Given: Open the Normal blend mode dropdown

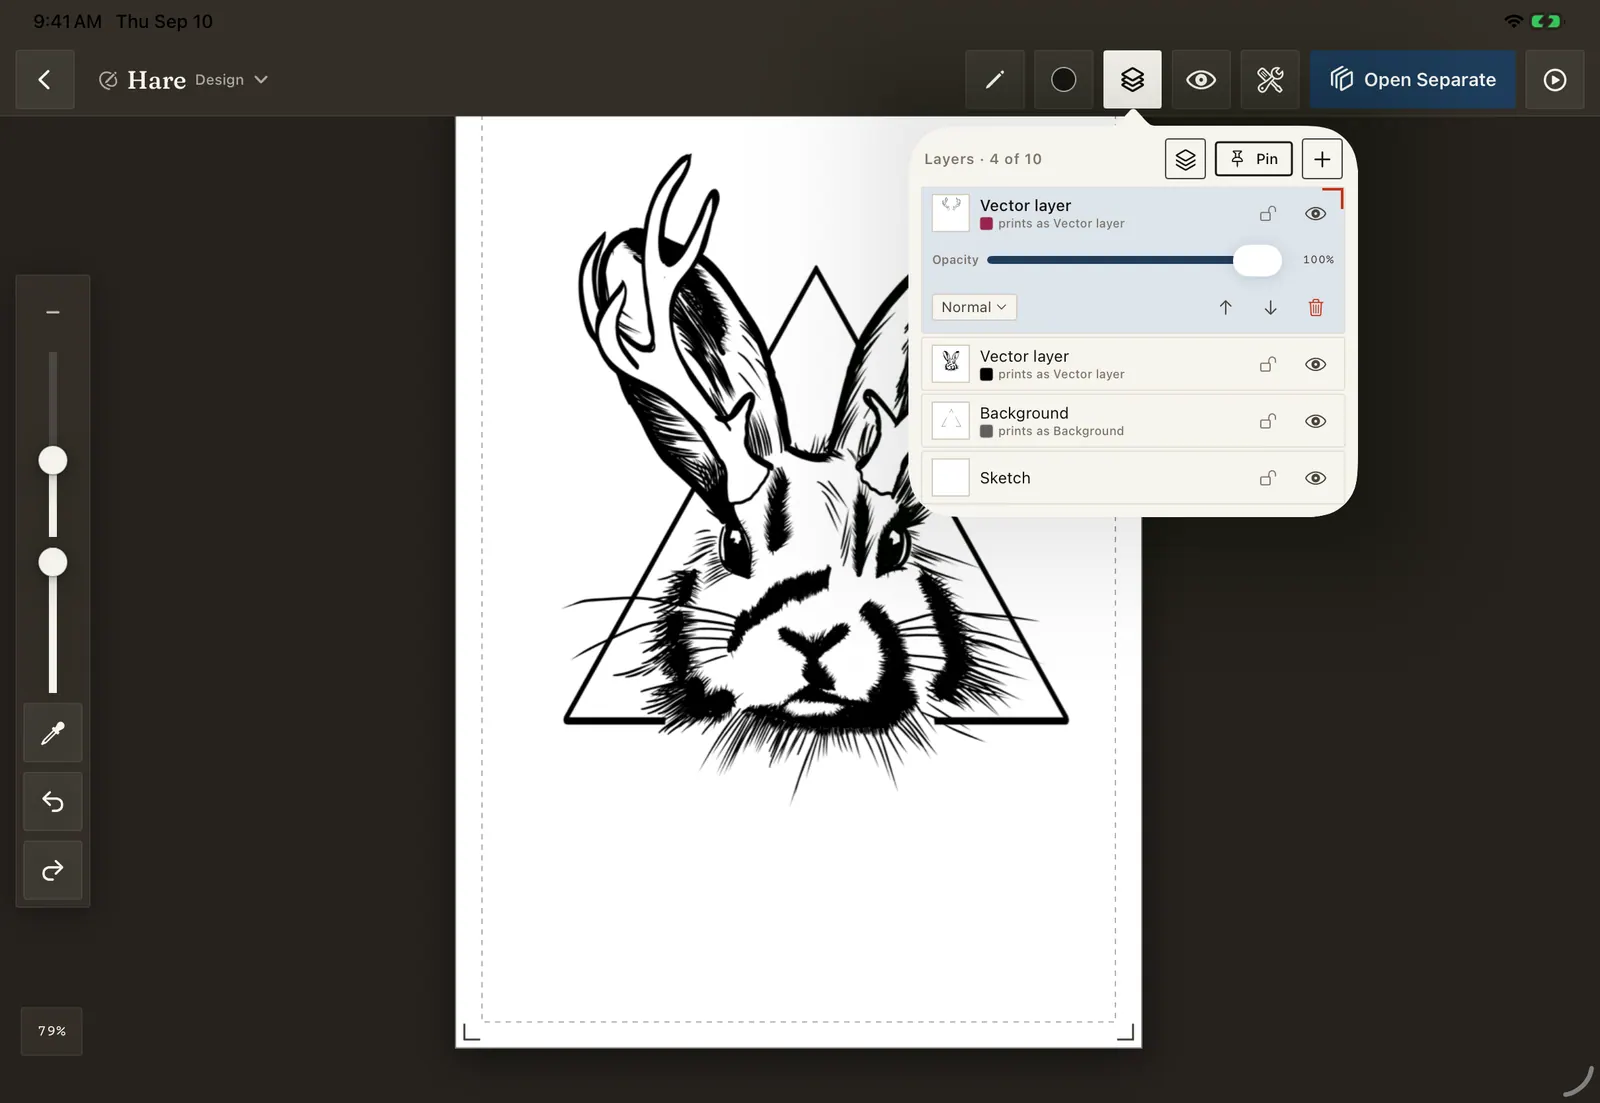Looking at the screenshot, I should pos(974,307).
